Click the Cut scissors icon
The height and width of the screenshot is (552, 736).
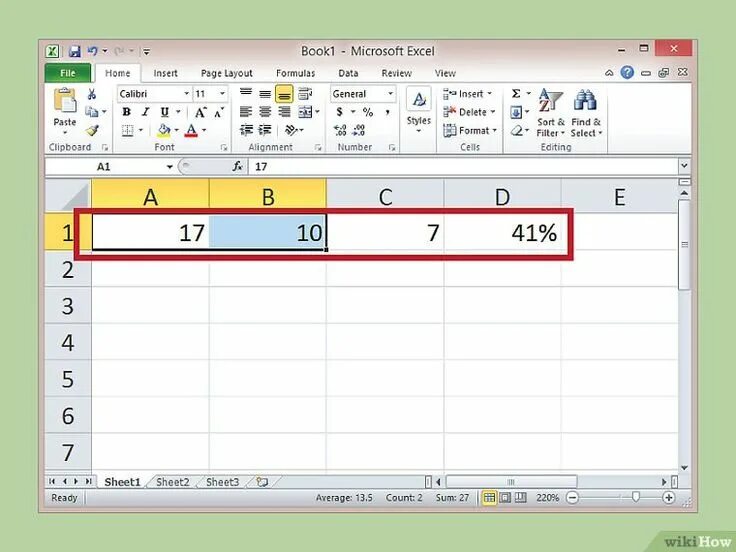tap(92, 94)
